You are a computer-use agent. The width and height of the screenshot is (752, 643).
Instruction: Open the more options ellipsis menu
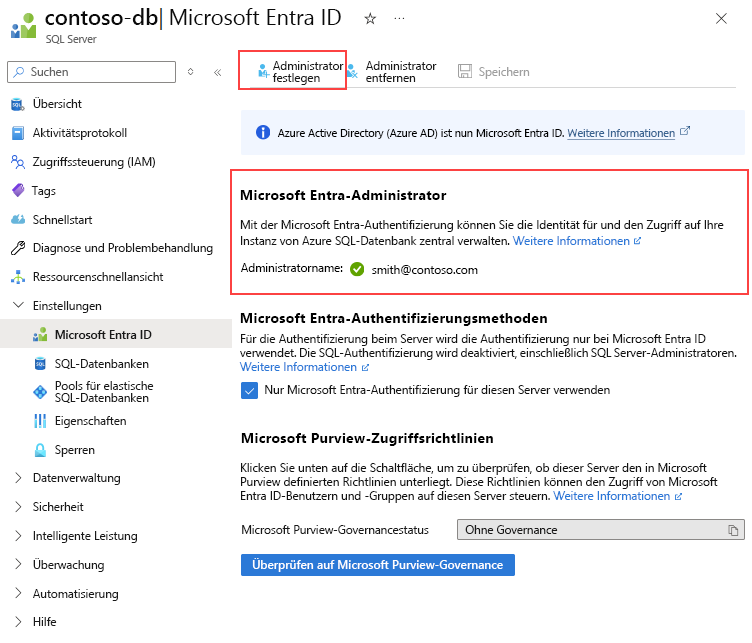click(x=399, y=19)
